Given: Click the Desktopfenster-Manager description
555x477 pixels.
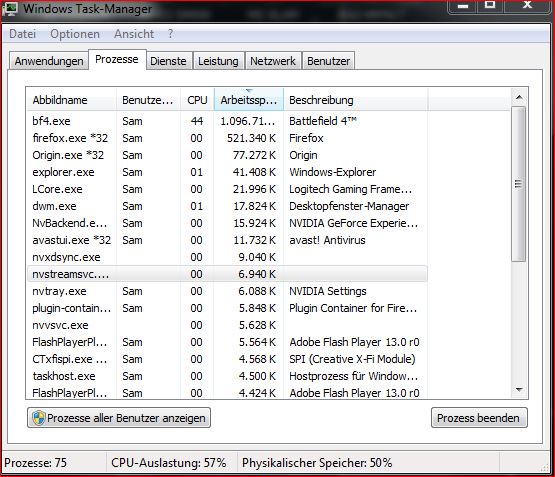Looking at the screenshot, I should 349,206.
